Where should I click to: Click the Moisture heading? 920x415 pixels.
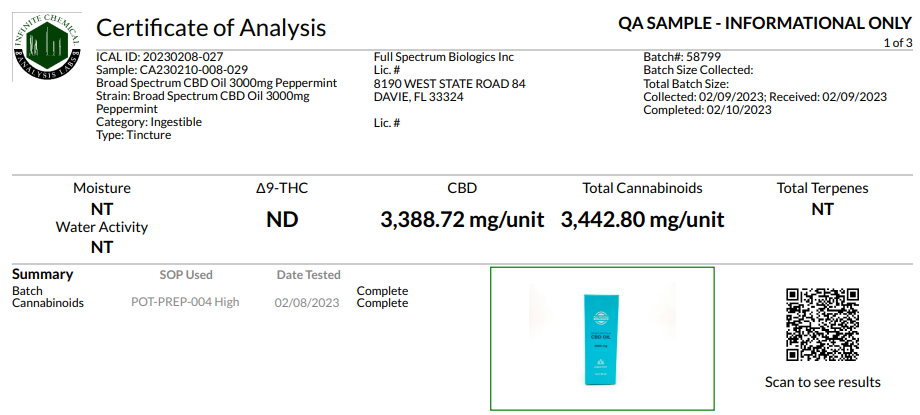click(x=101, y=188)
